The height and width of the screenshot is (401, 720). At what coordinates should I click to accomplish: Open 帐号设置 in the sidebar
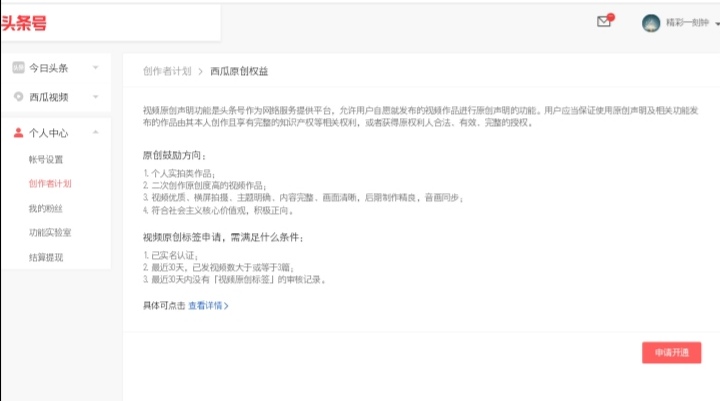[x=46, y=159]
